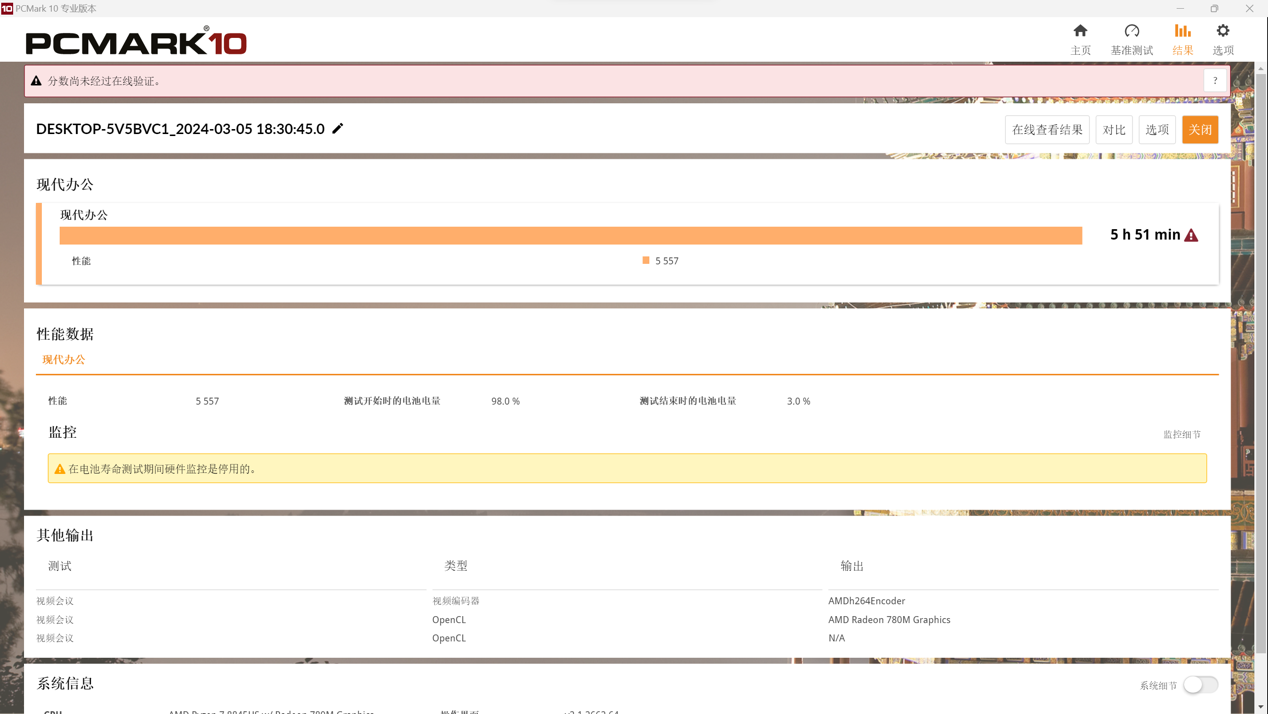The image size is (1268, 714).
Task: Click the 测试结束时的电池电量 label
Action: tap(688, 401)
